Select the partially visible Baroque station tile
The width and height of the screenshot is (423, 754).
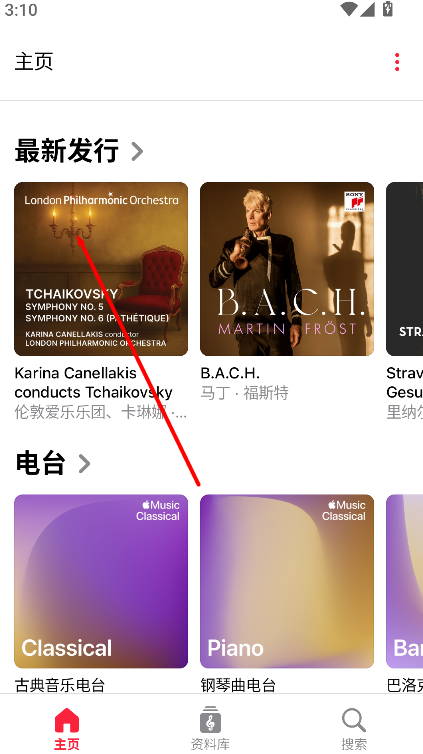point(405,581)
